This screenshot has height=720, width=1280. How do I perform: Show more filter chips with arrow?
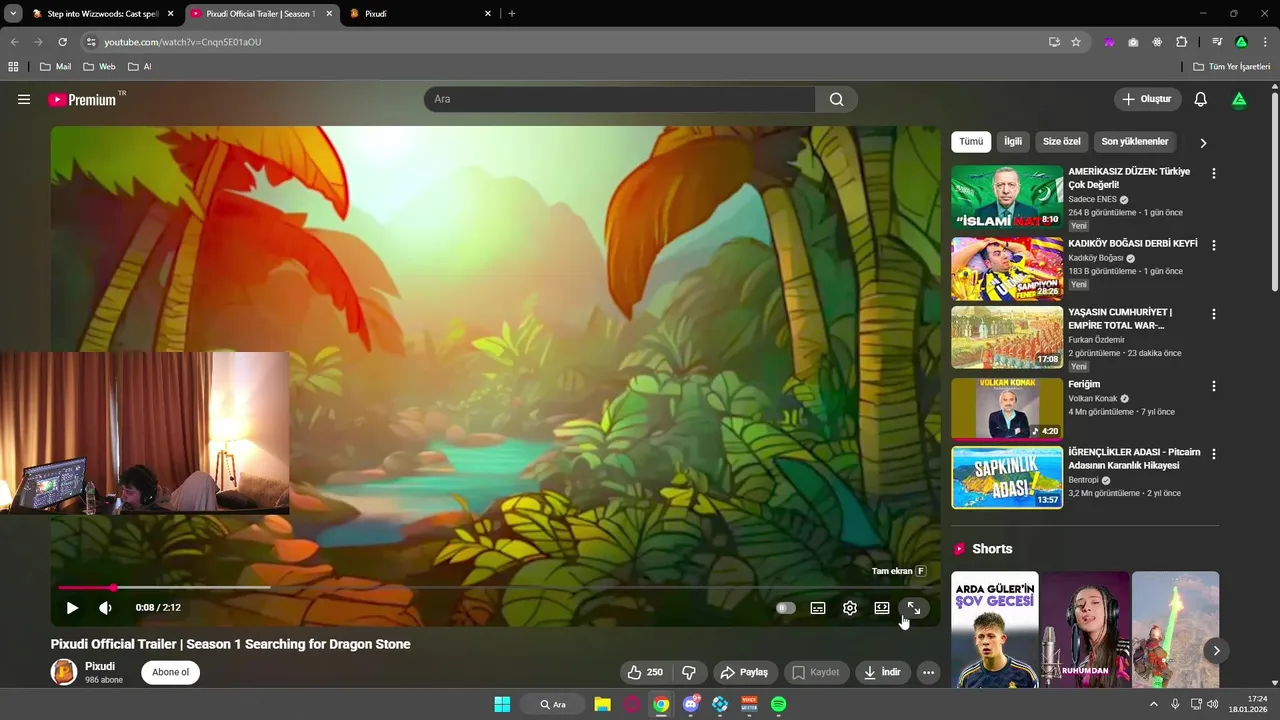(x=1203, y=143)
